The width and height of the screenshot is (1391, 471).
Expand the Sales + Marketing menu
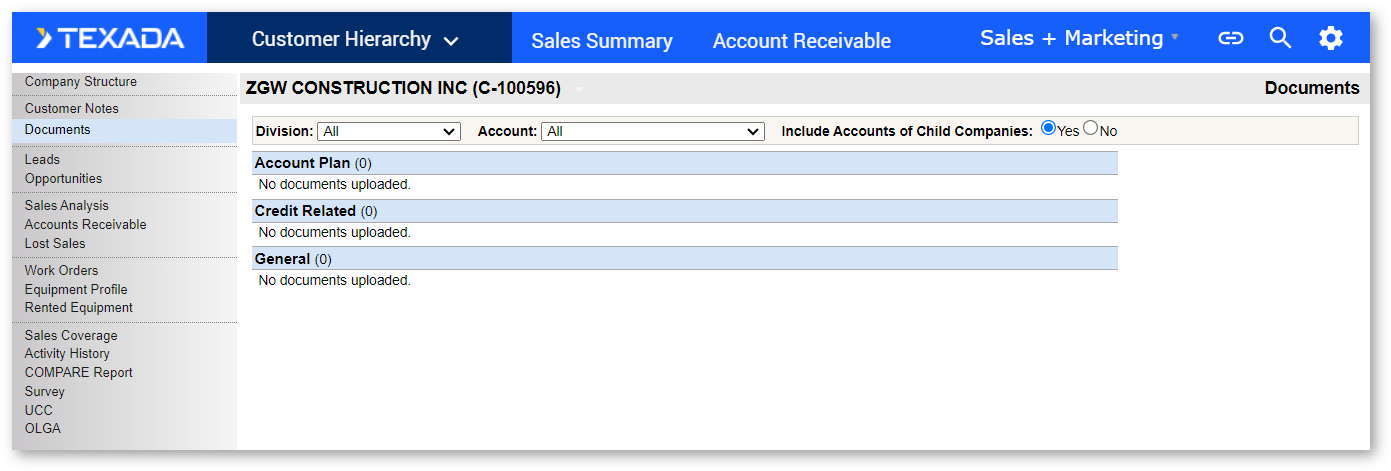coord(1079,38)
